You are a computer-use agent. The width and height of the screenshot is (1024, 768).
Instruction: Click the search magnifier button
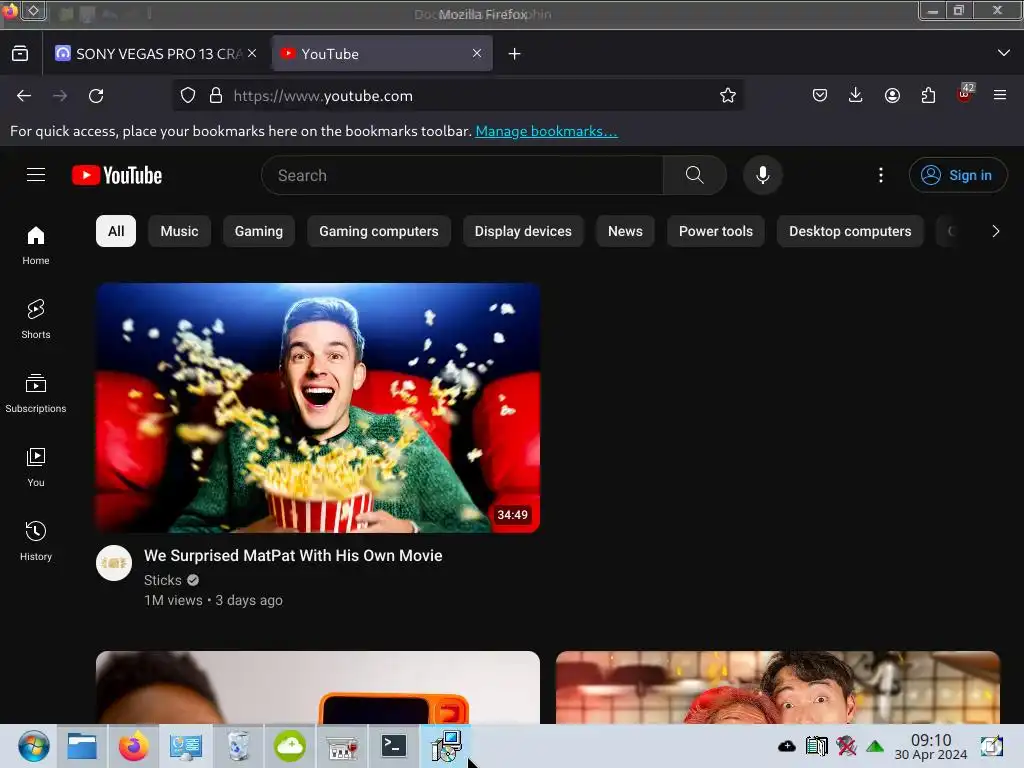[x=694, y=175]
